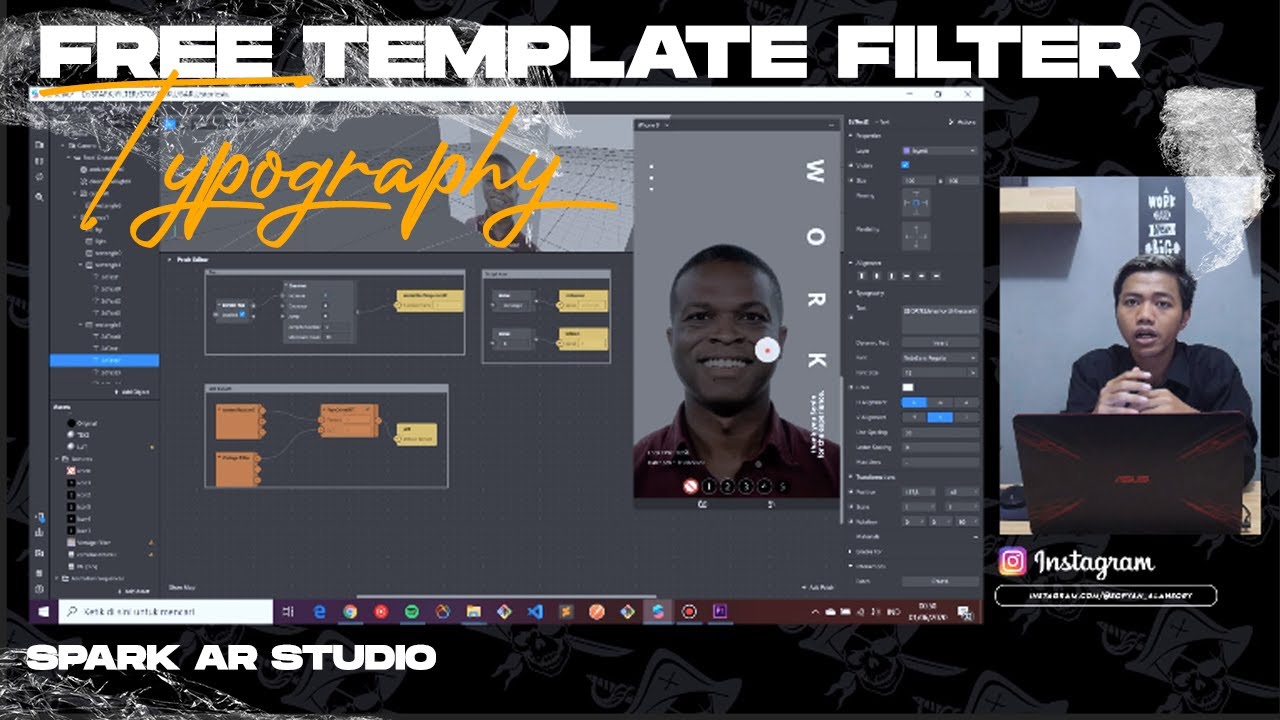Open Sublime Text from taskbar
Screen dimensions: 1280x720
point(565,611)
